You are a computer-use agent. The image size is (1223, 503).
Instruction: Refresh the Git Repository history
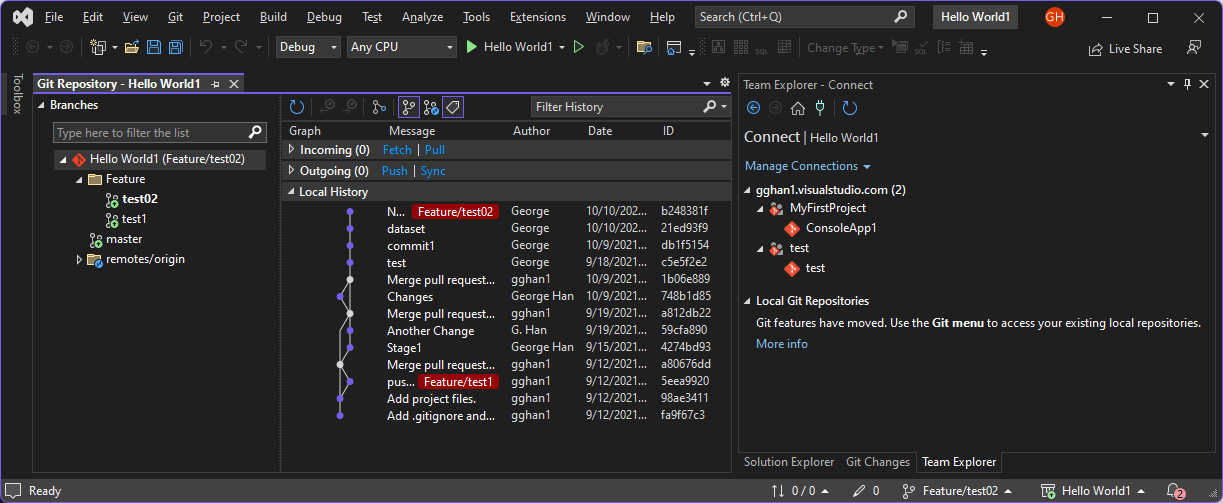coord(297,107)
